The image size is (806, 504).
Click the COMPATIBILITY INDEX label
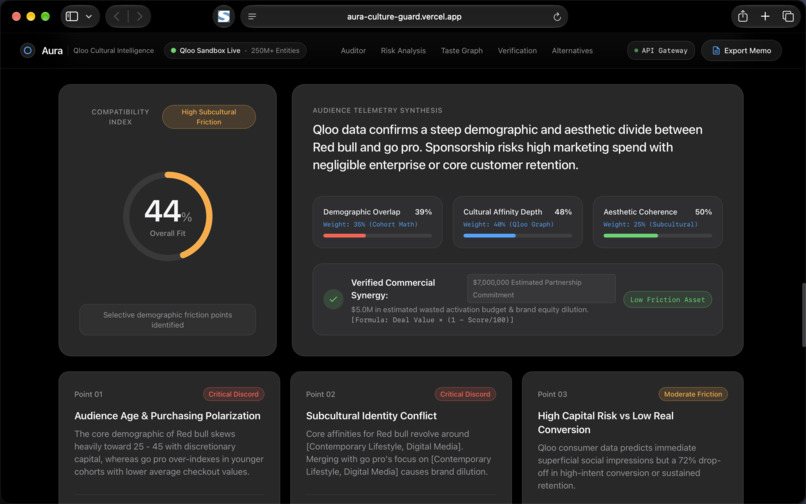120,117
